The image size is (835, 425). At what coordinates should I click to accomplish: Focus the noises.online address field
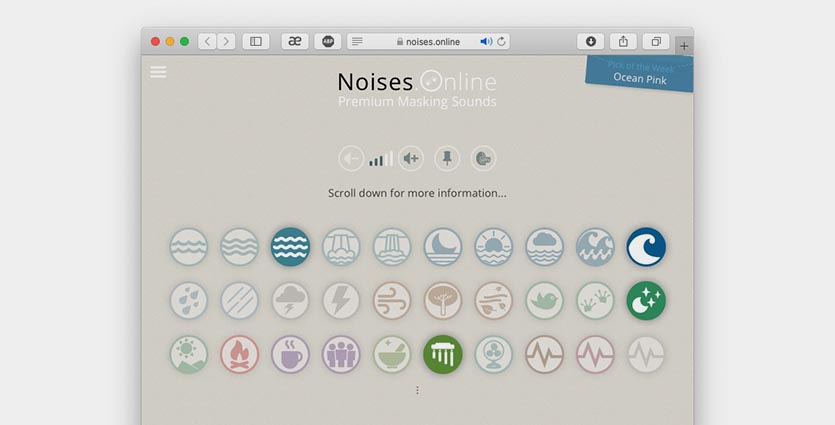coord(428,42)
